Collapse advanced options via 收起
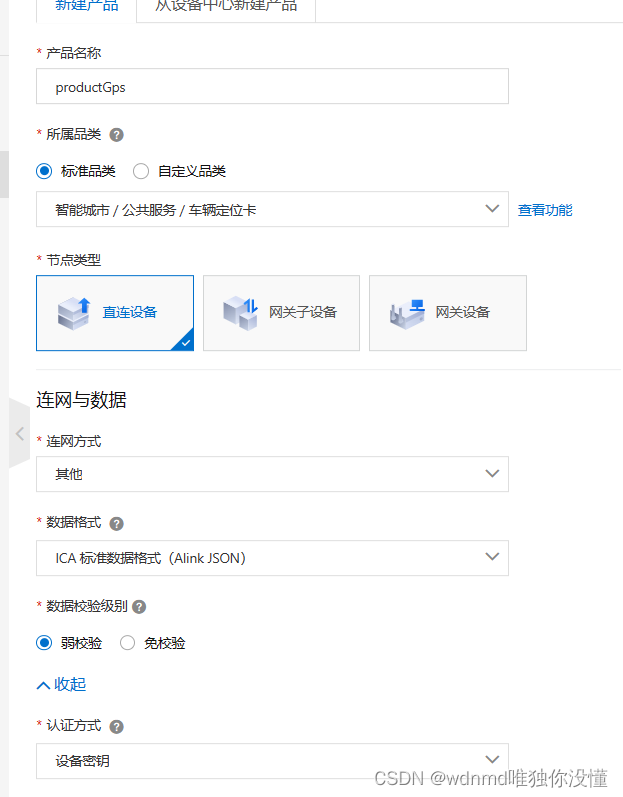623x797 pixels. pos(61,685)
